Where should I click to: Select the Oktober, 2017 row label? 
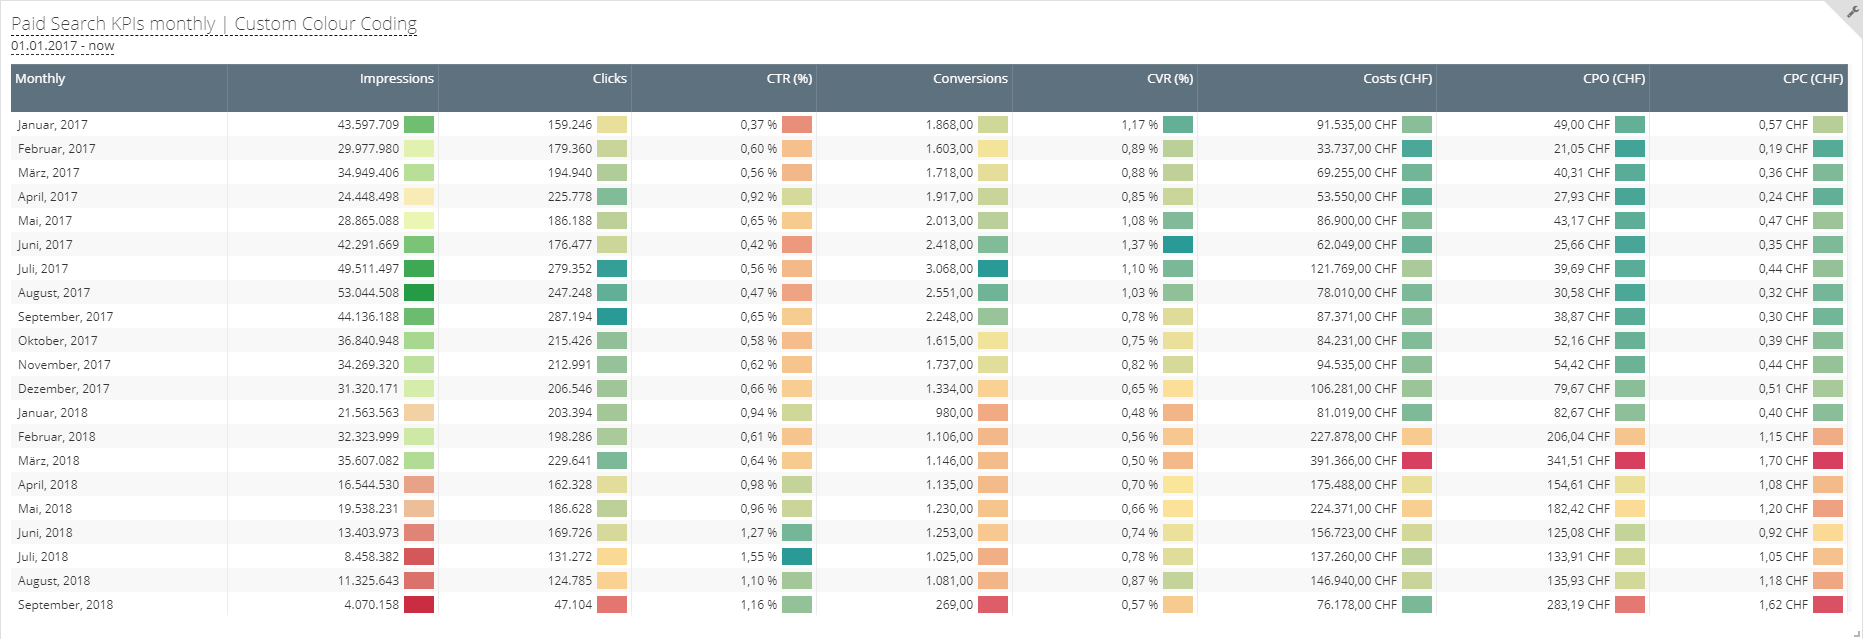[x=58, y=341]
